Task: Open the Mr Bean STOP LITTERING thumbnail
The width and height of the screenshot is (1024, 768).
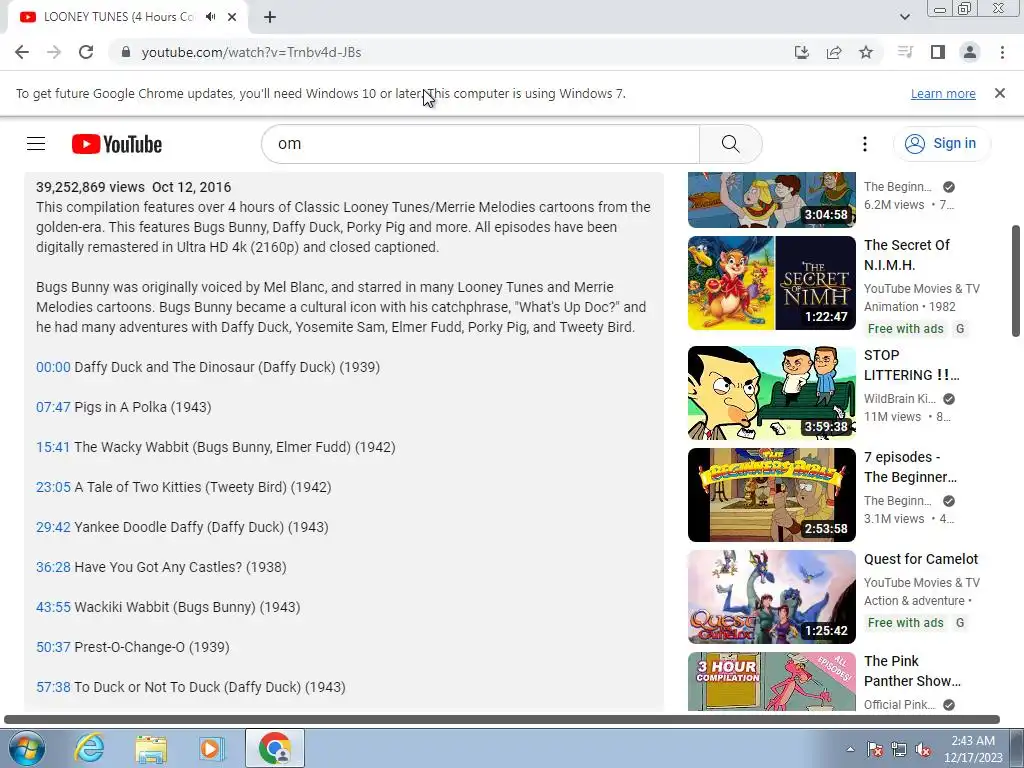Action: coord(771,392)
